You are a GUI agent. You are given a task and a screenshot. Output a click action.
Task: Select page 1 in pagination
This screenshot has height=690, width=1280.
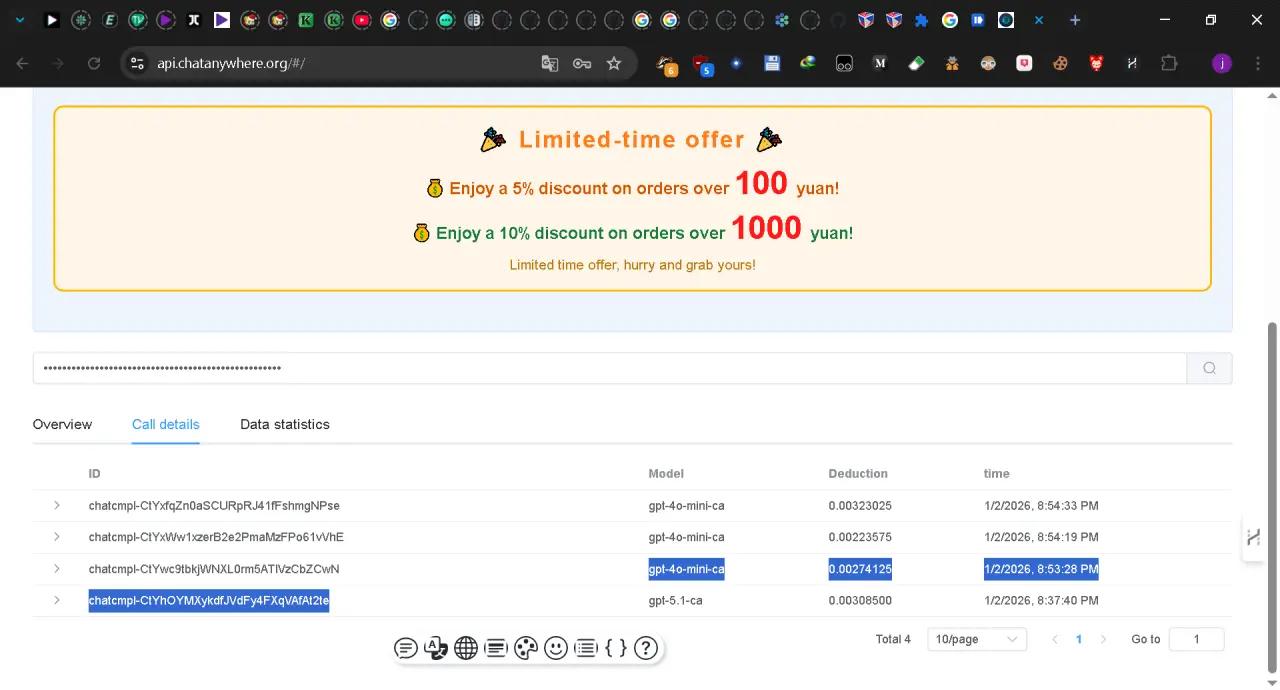click(x=1079, y=639)
